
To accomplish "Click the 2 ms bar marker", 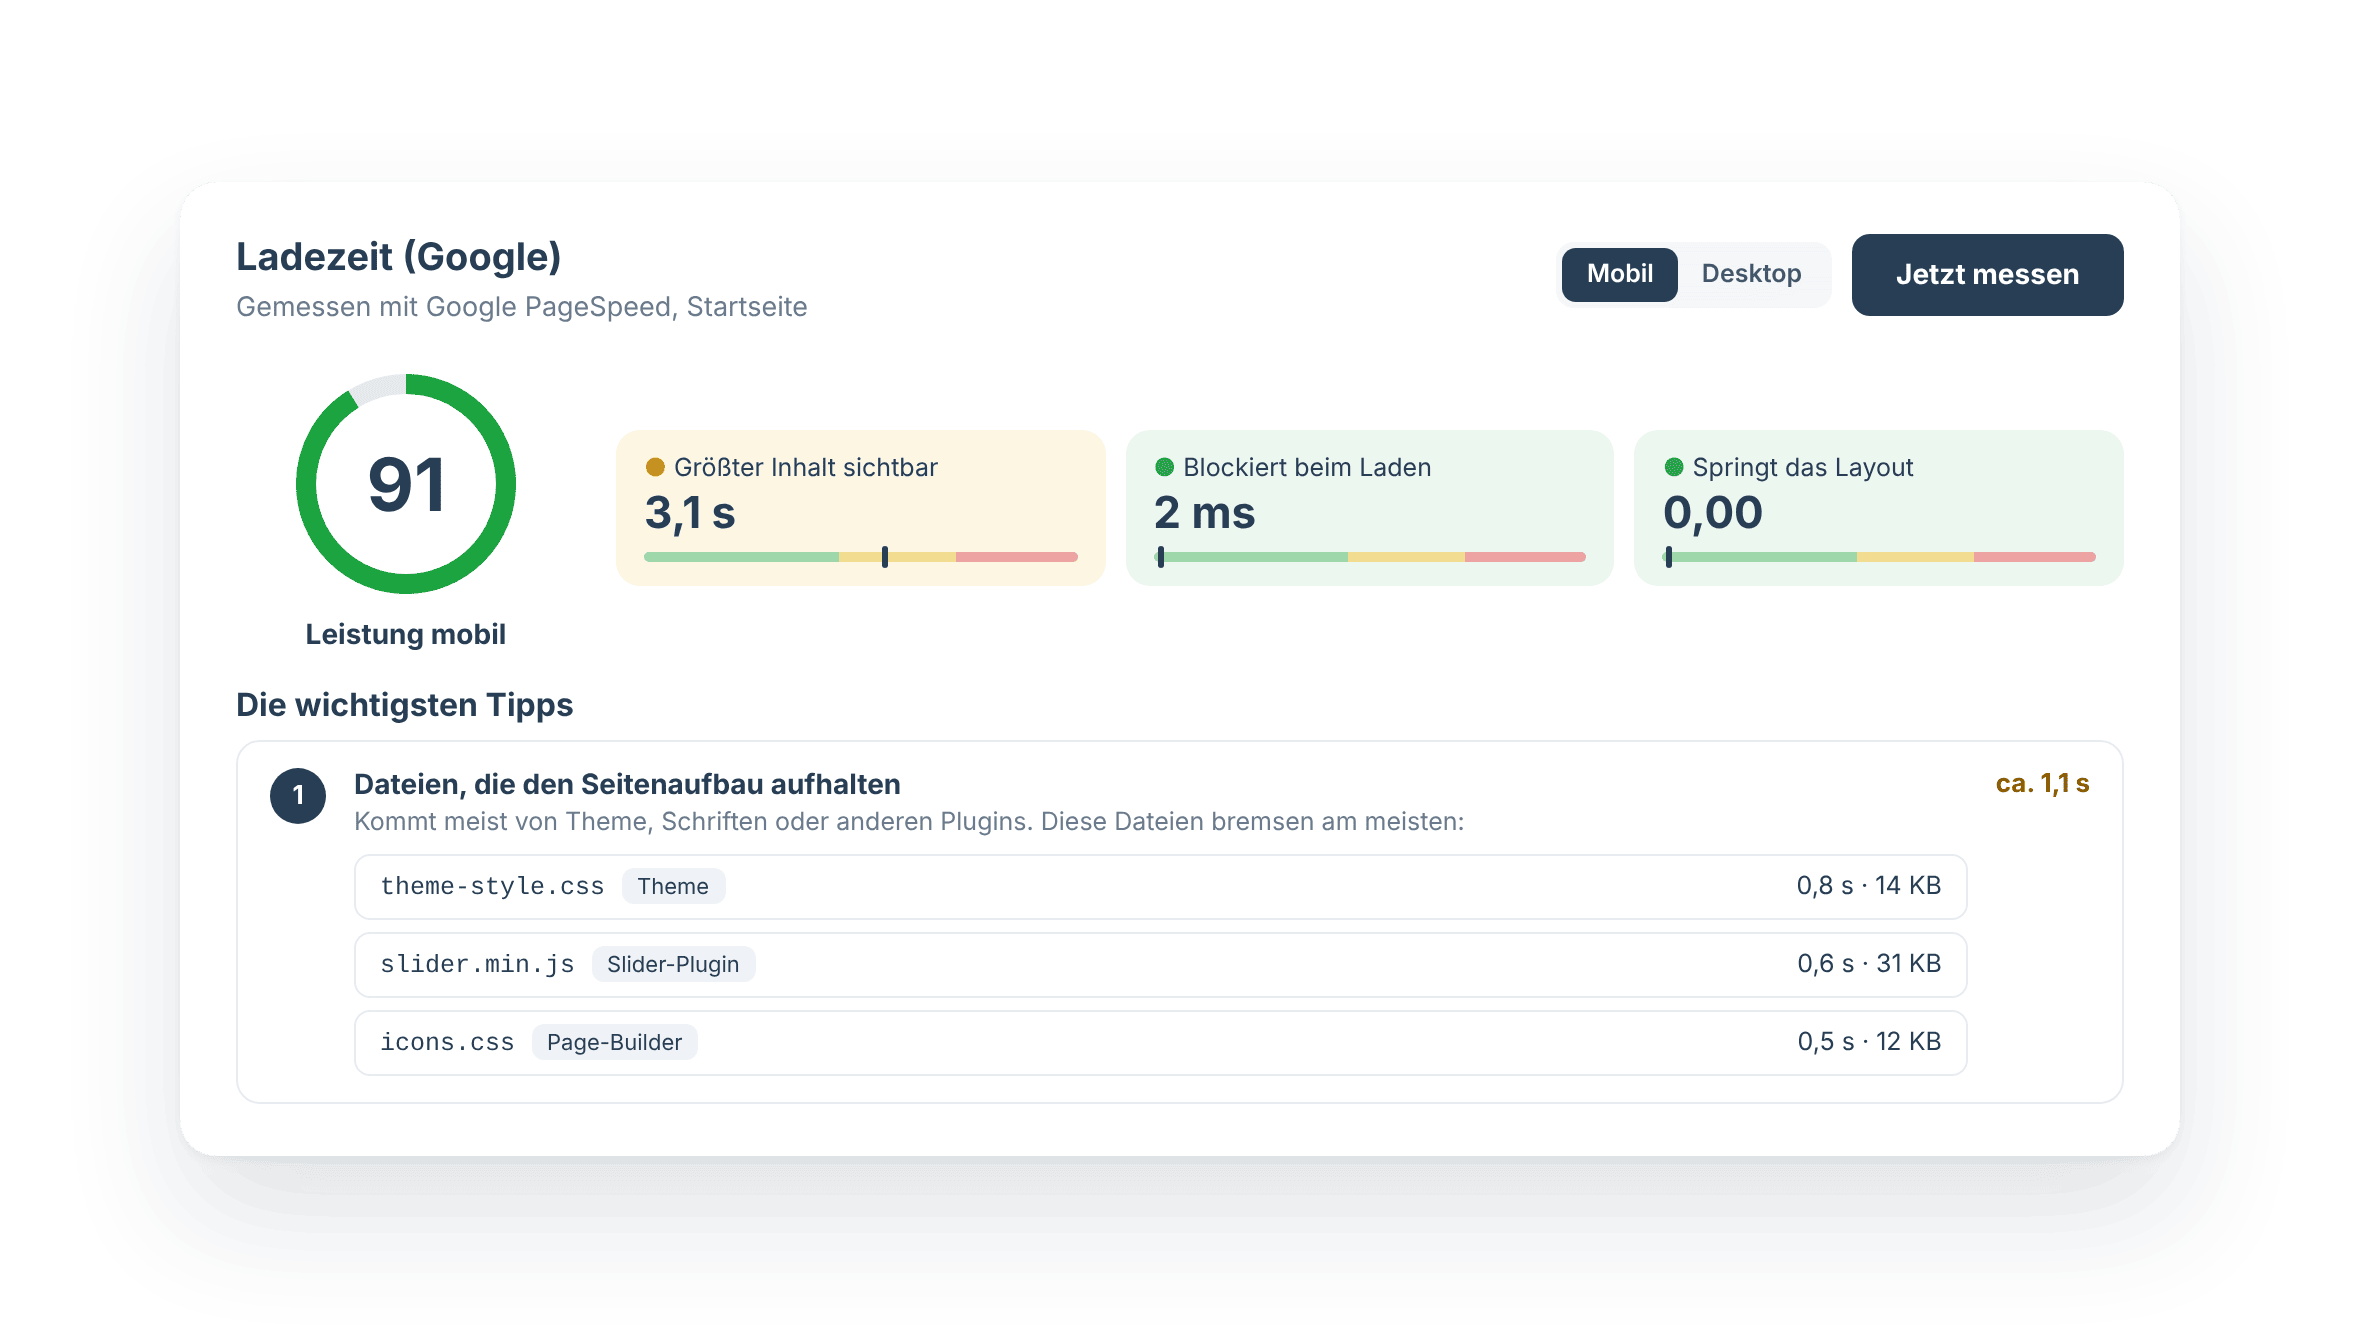I will (x=1161, y=557).
